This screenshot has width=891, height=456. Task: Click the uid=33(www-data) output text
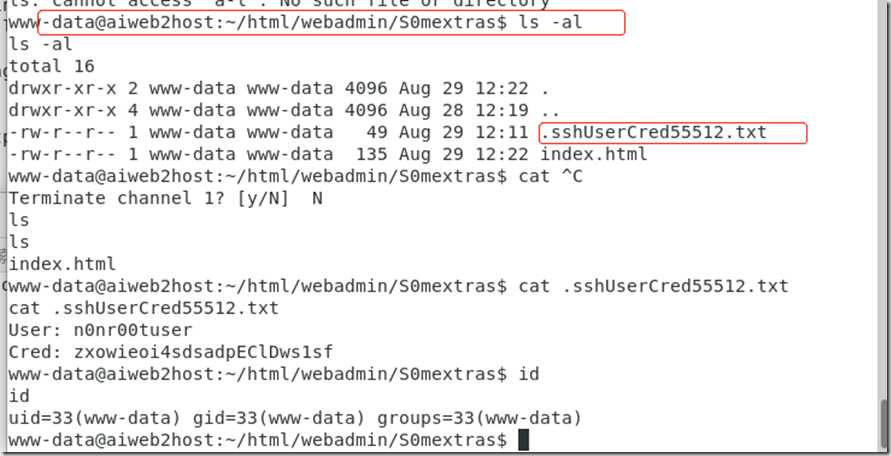94,418
